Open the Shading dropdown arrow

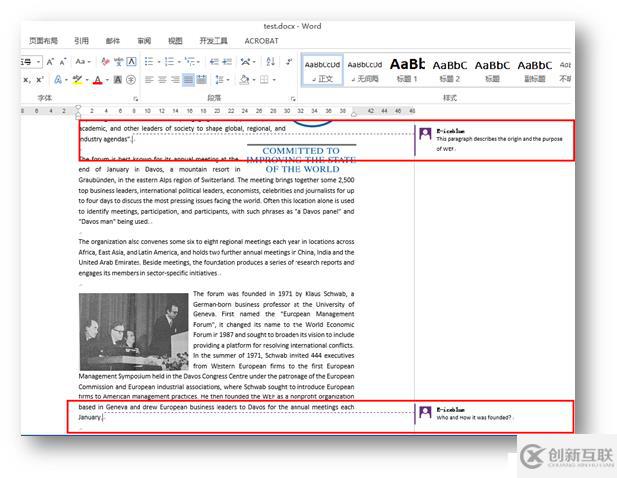click(254, 80)
